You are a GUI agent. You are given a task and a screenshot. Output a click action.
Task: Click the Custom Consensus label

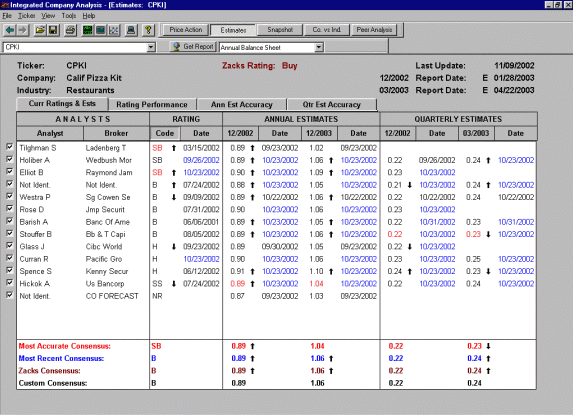[x=53, y=383]
